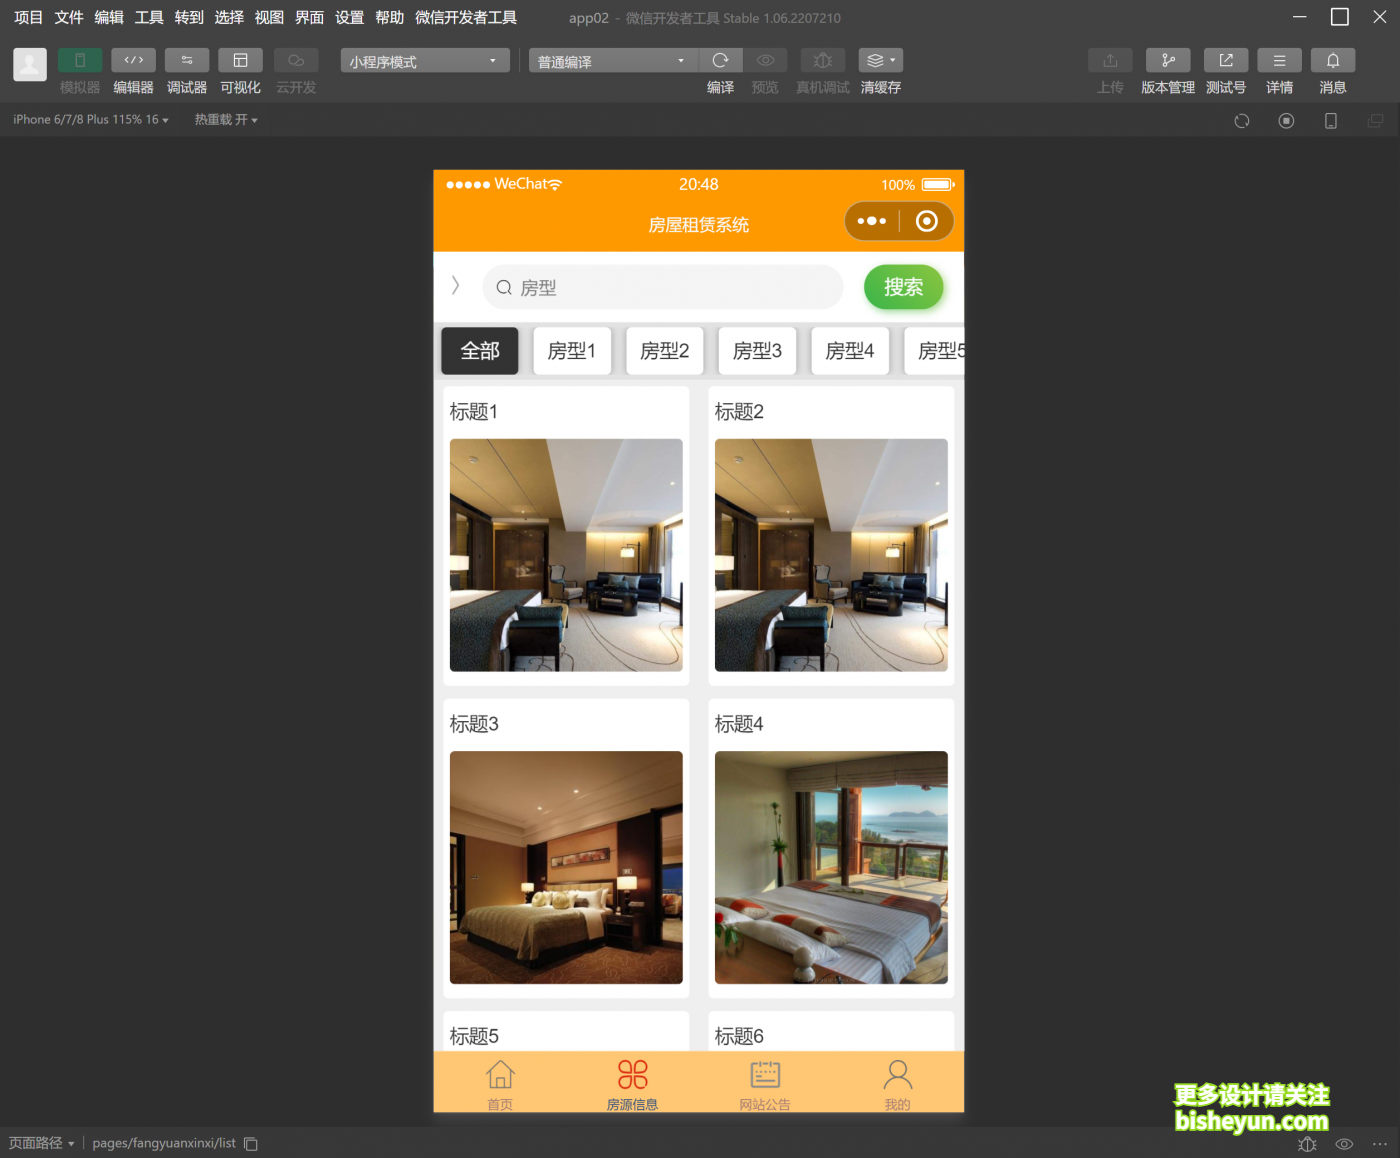Click the status bar more options dots
This screenshot has height=1158, width=1400.
click(1380, 1144)
